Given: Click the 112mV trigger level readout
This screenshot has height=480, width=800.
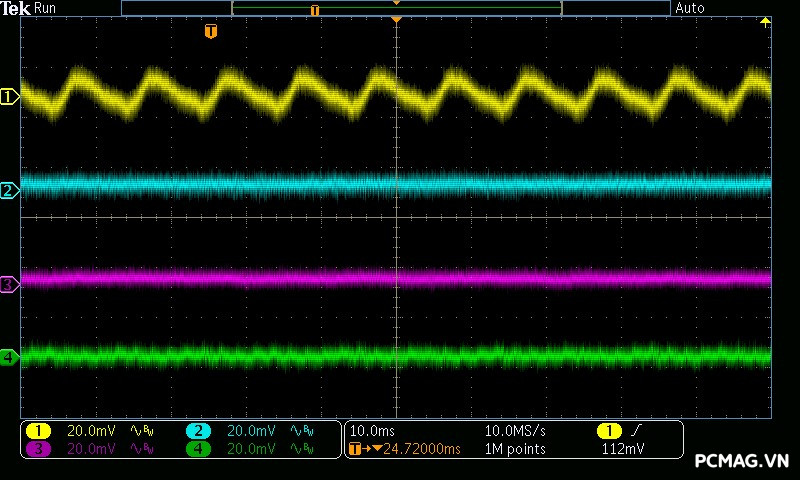Looking at the screenshot, I should pos(623,449).
